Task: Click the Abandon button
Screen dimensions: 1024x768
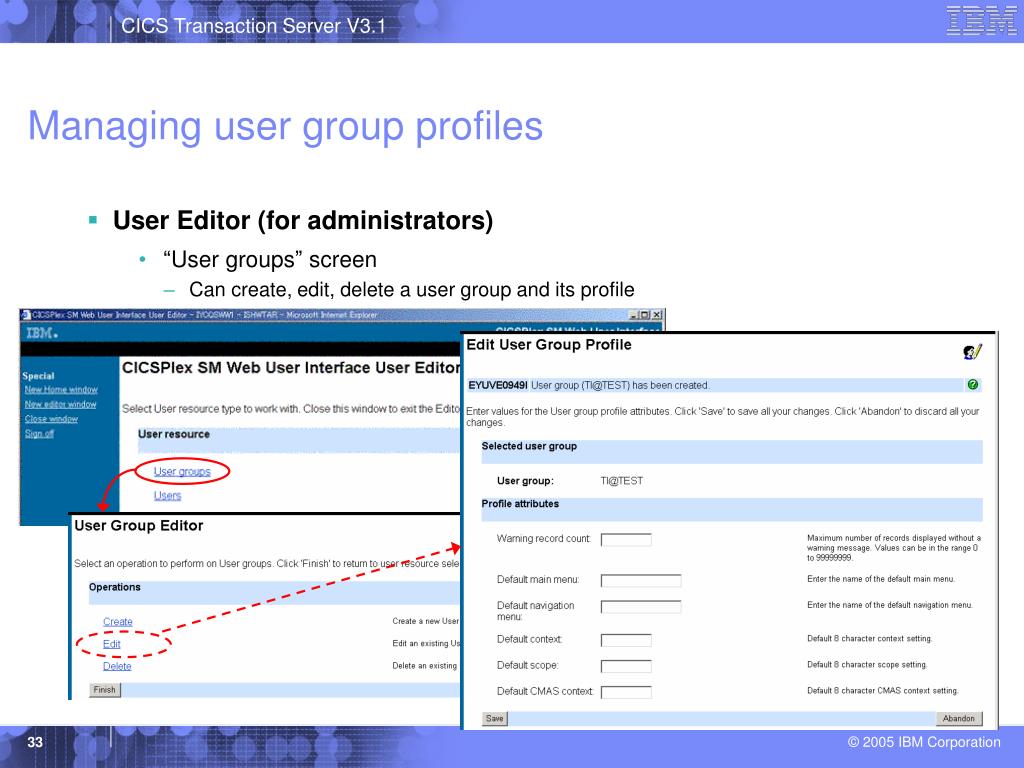Action: point(959,718)
